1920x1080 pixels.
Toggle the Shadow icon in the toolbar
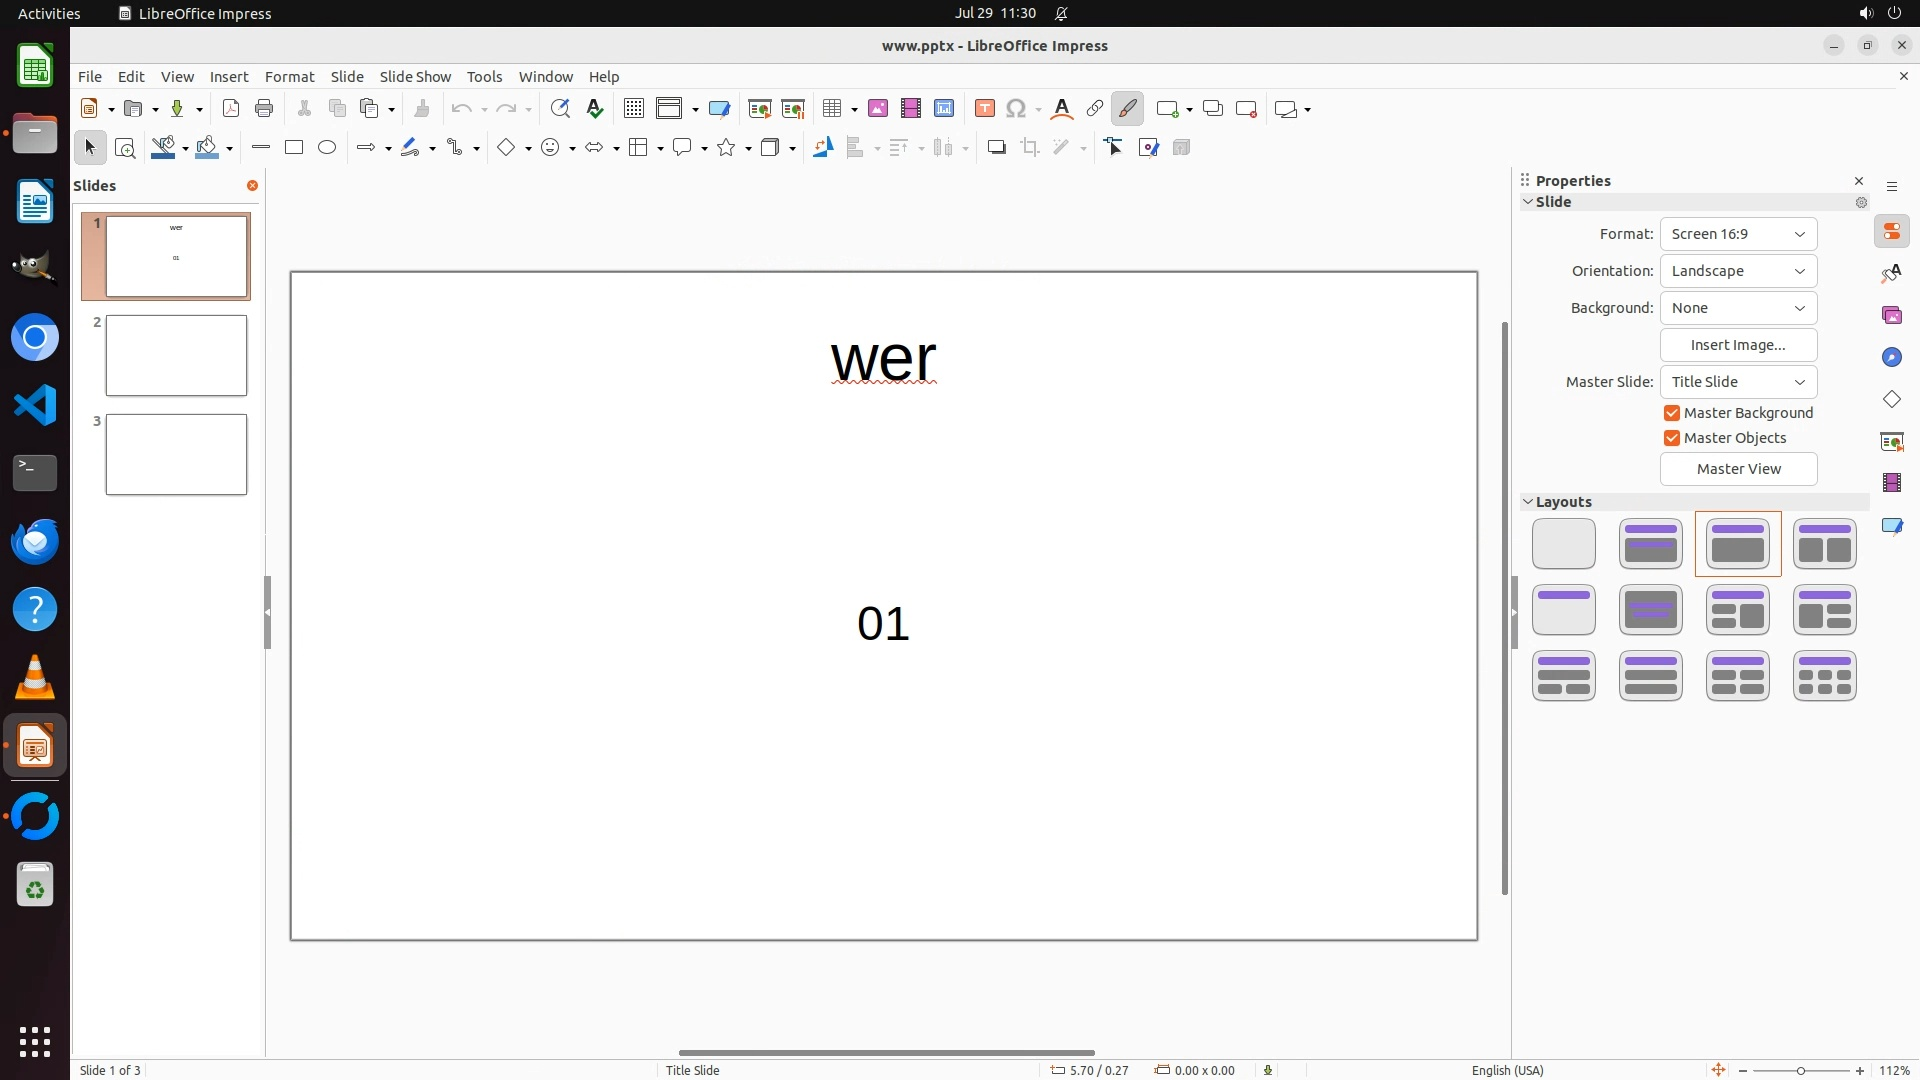(996, 148)
